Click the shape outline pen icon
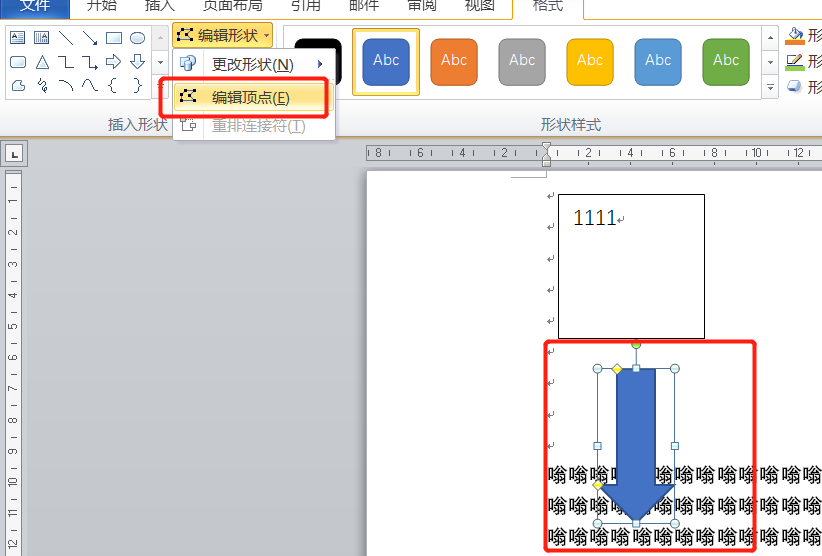Screen dimensions: 822x556 pyautogui.click(x=795, y=62)
